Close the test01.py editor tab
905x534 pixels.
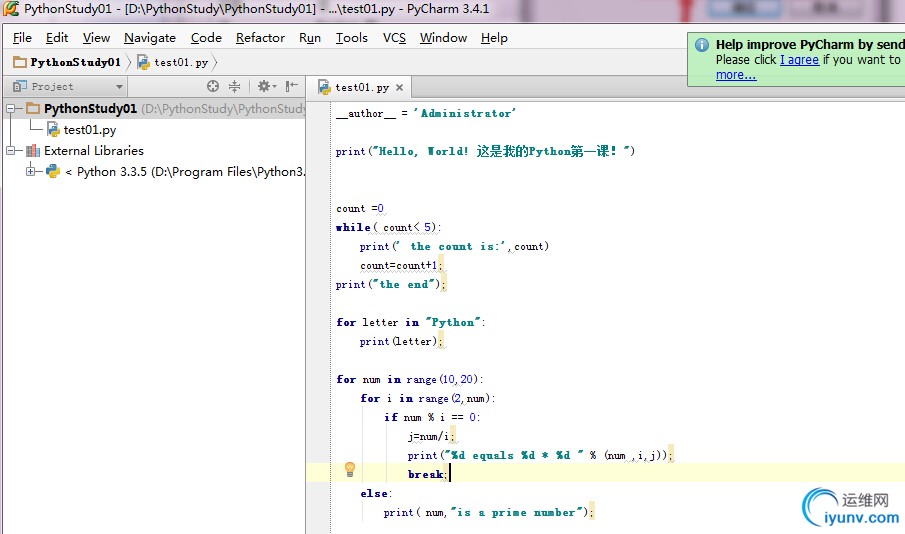399,88
